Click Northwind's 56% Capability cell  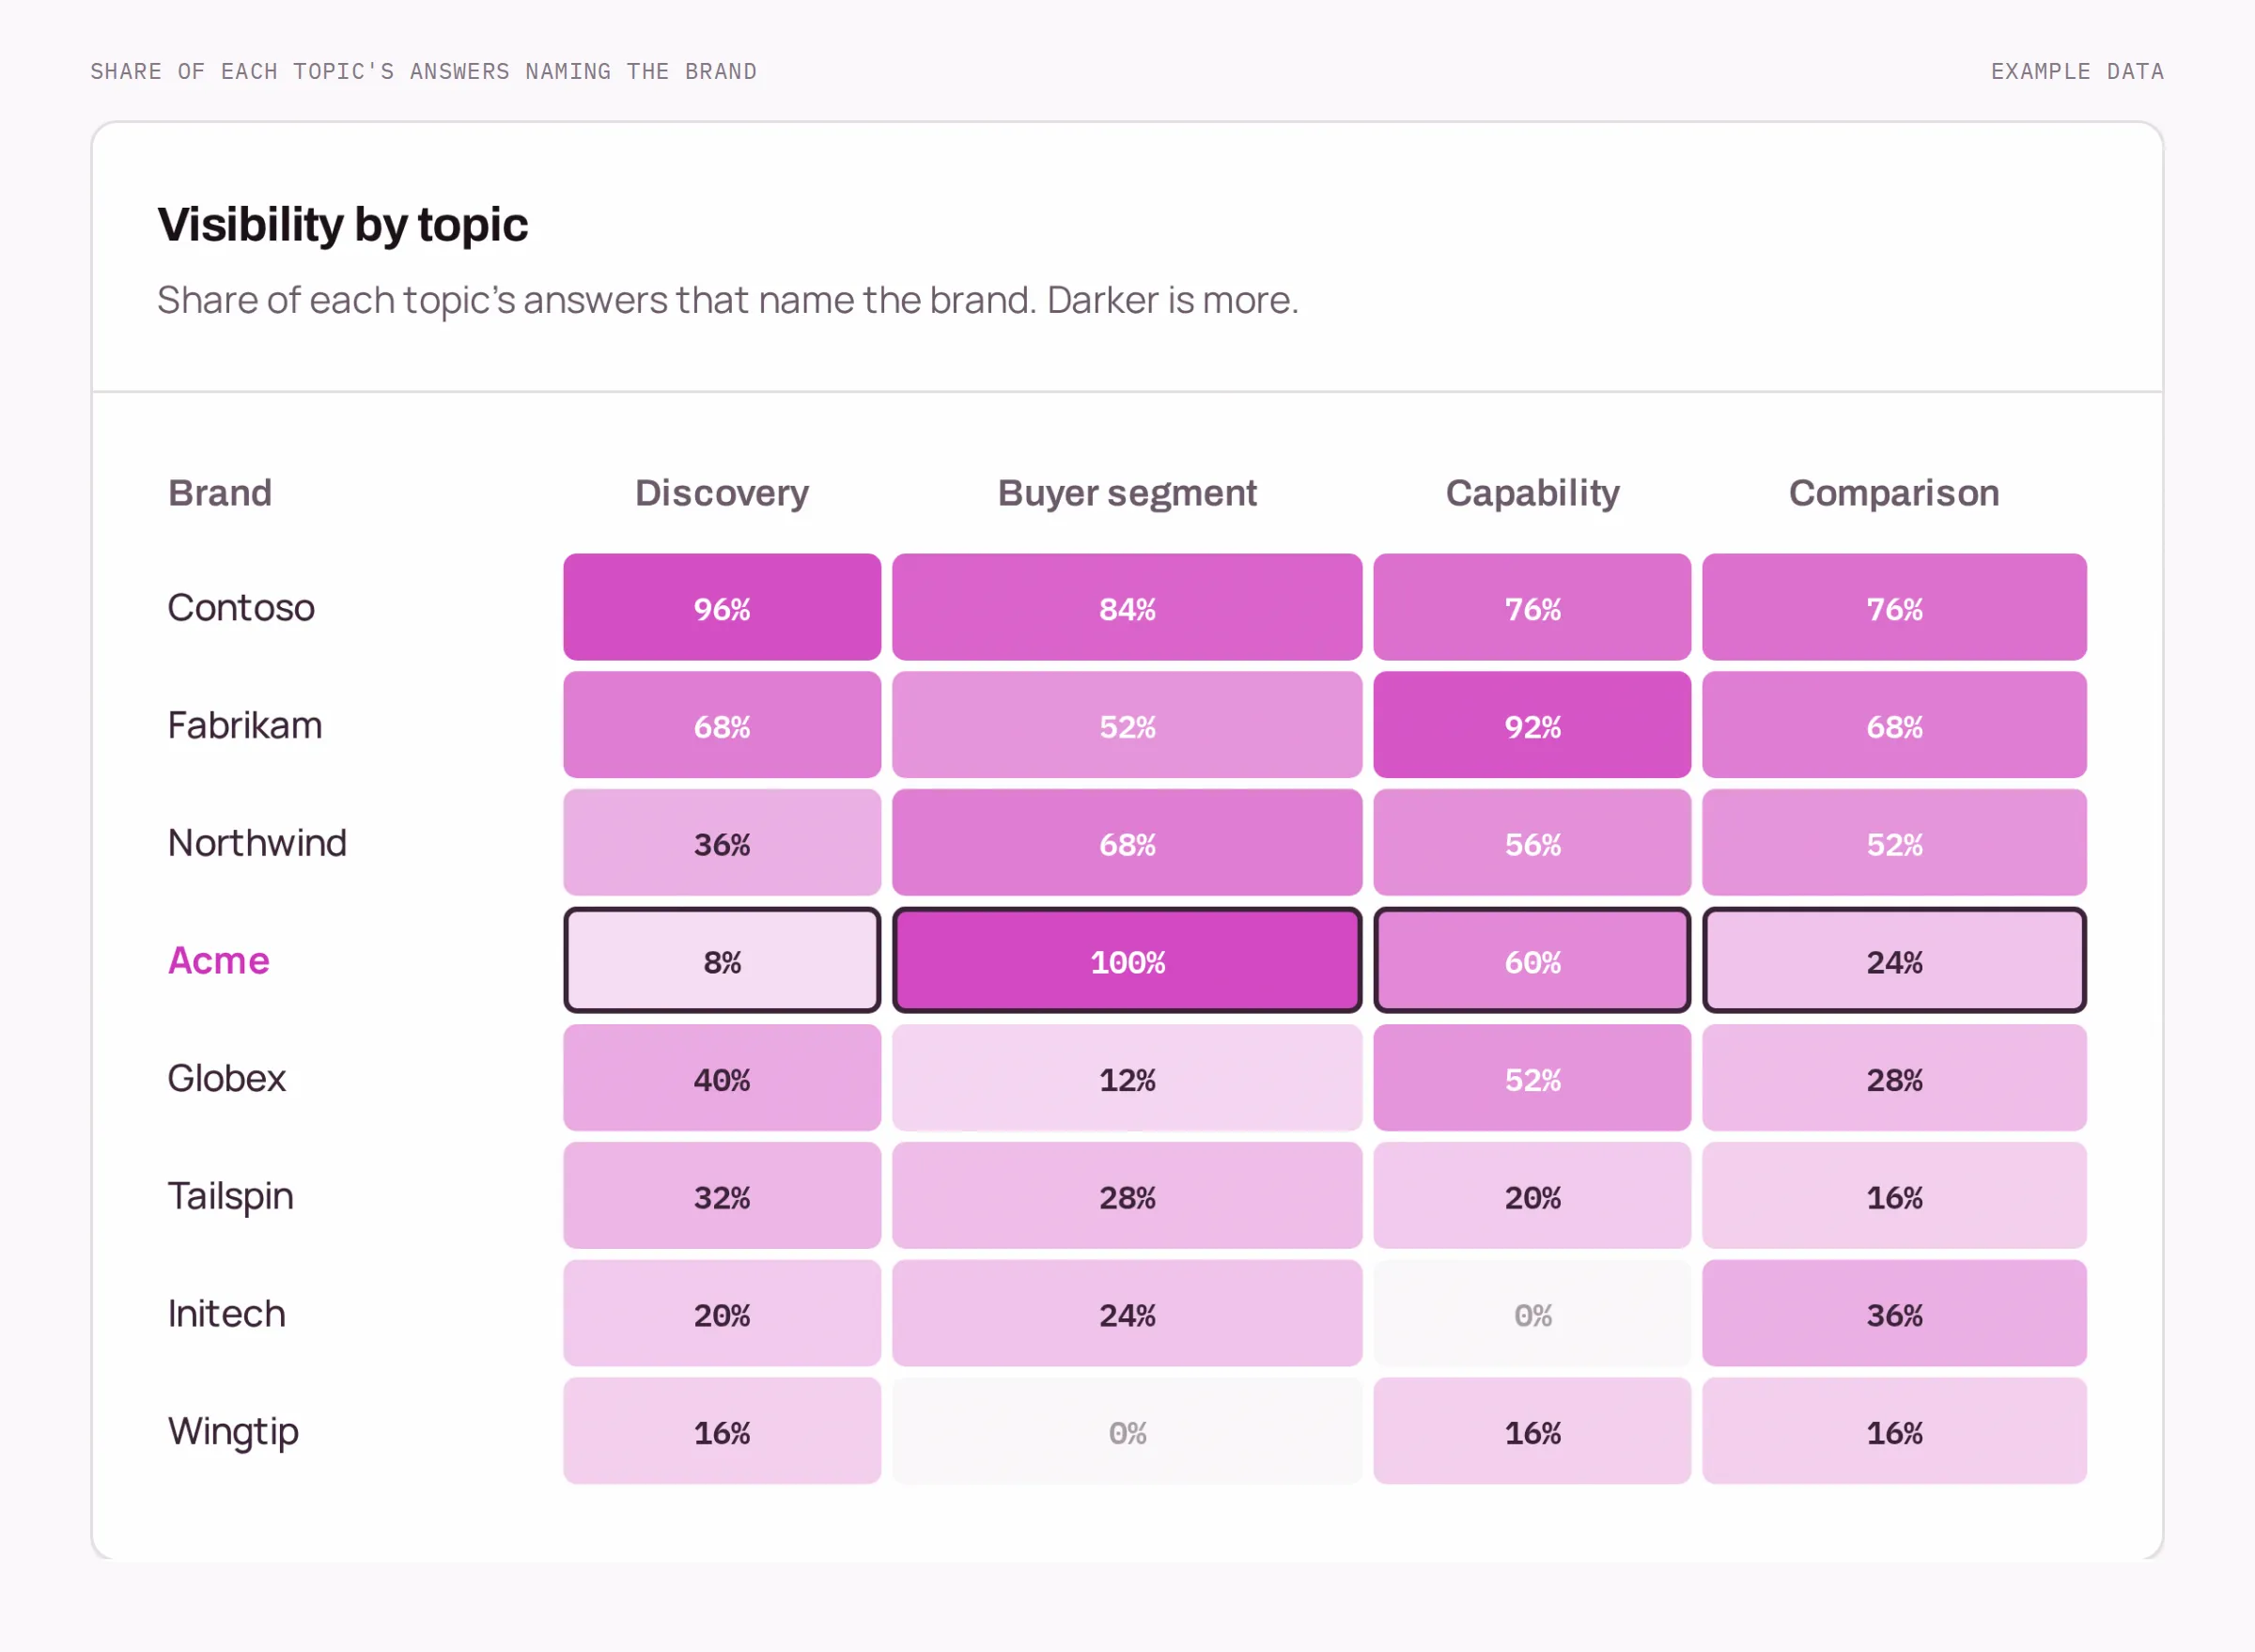point(1532,843)
